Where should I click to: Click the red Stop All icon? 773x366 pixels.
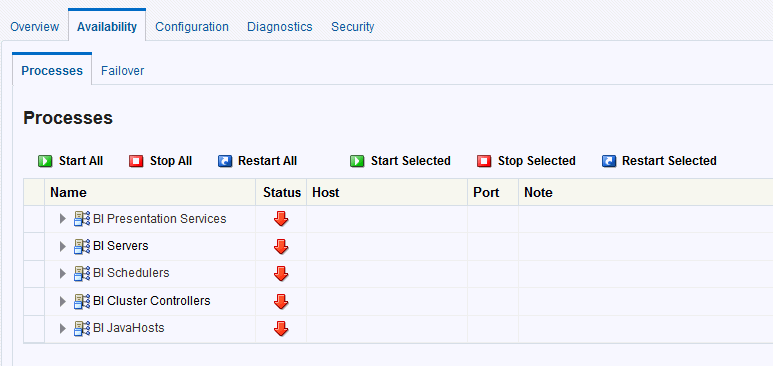point(136,161)
